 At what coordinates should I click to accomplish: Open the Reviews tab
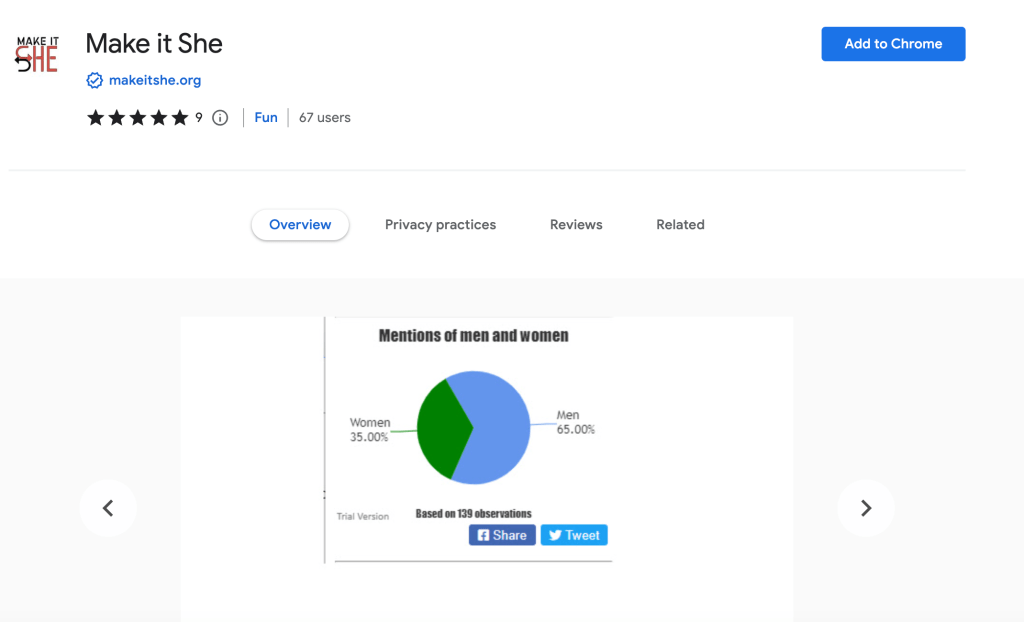click(x=576, y=225)
